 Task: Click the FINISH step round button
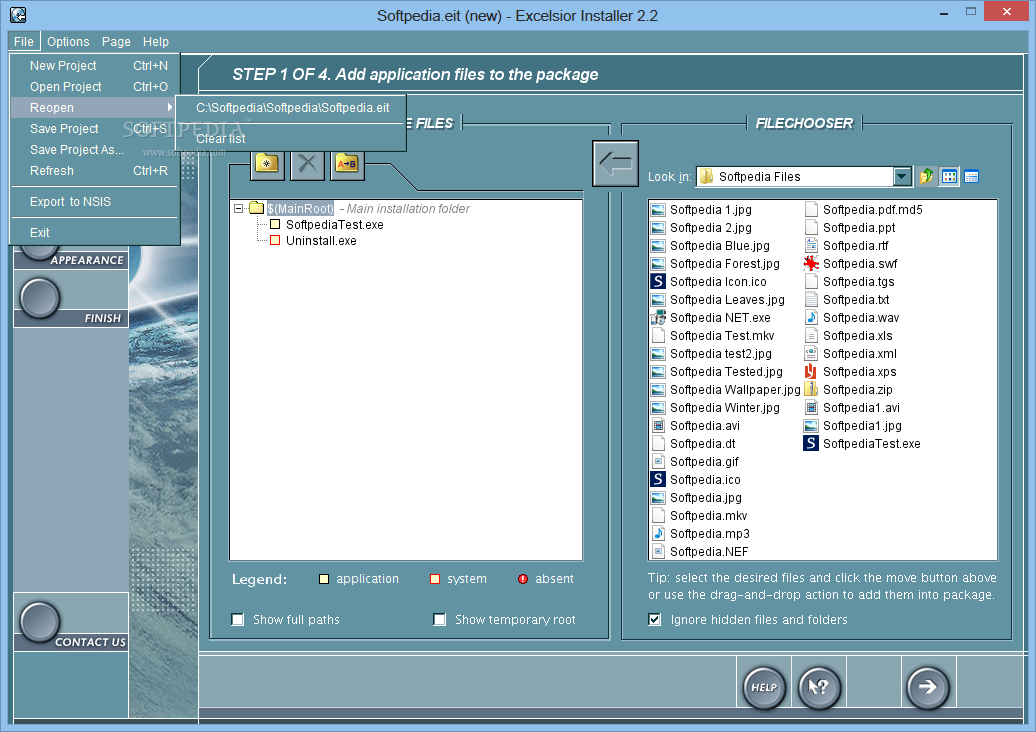click(x=40, y=298)
